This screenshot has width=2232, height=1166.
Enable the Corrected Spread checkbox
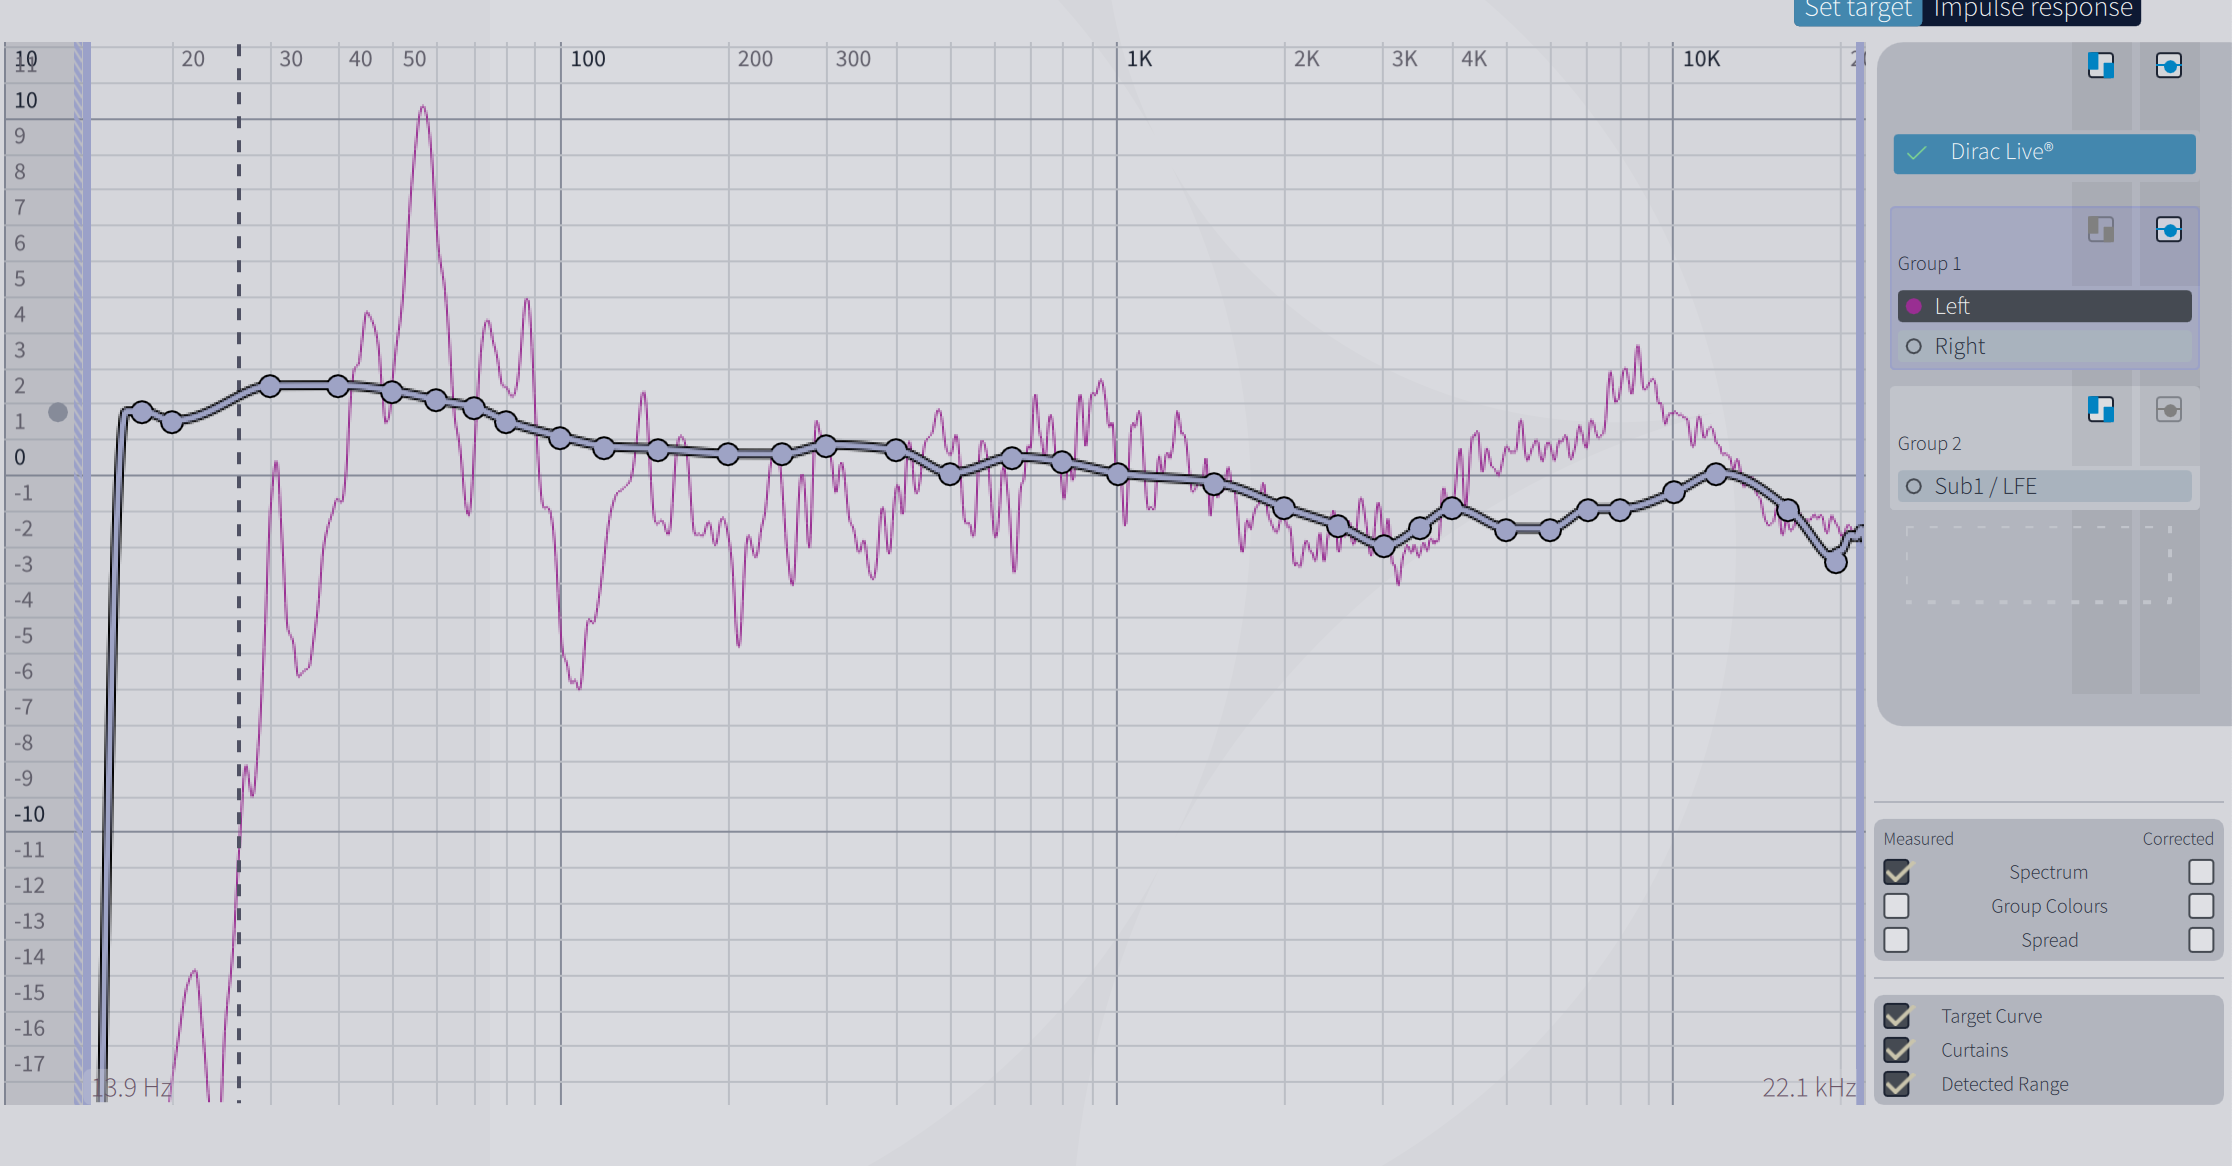(x=2200, y=940)
